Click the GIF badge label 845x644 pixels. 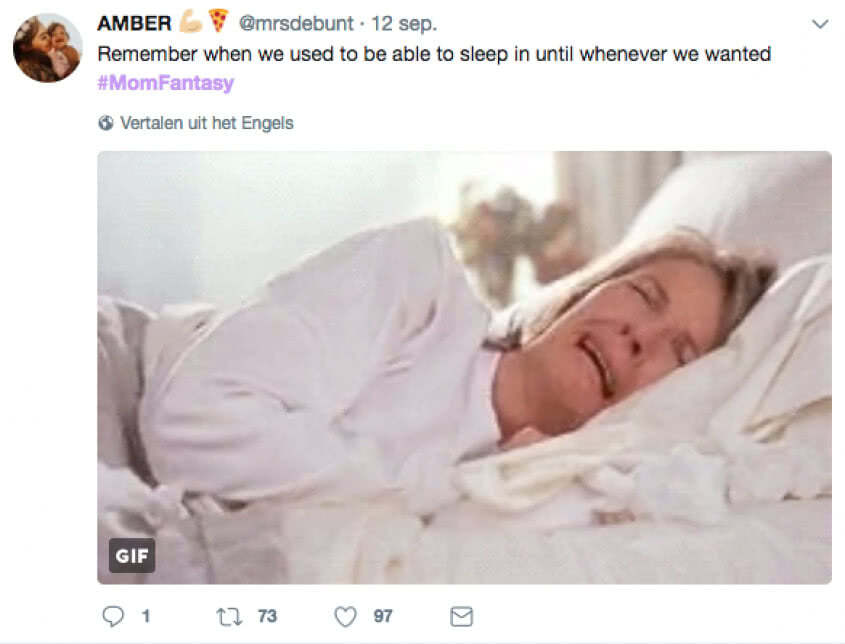tap(132, 556)
